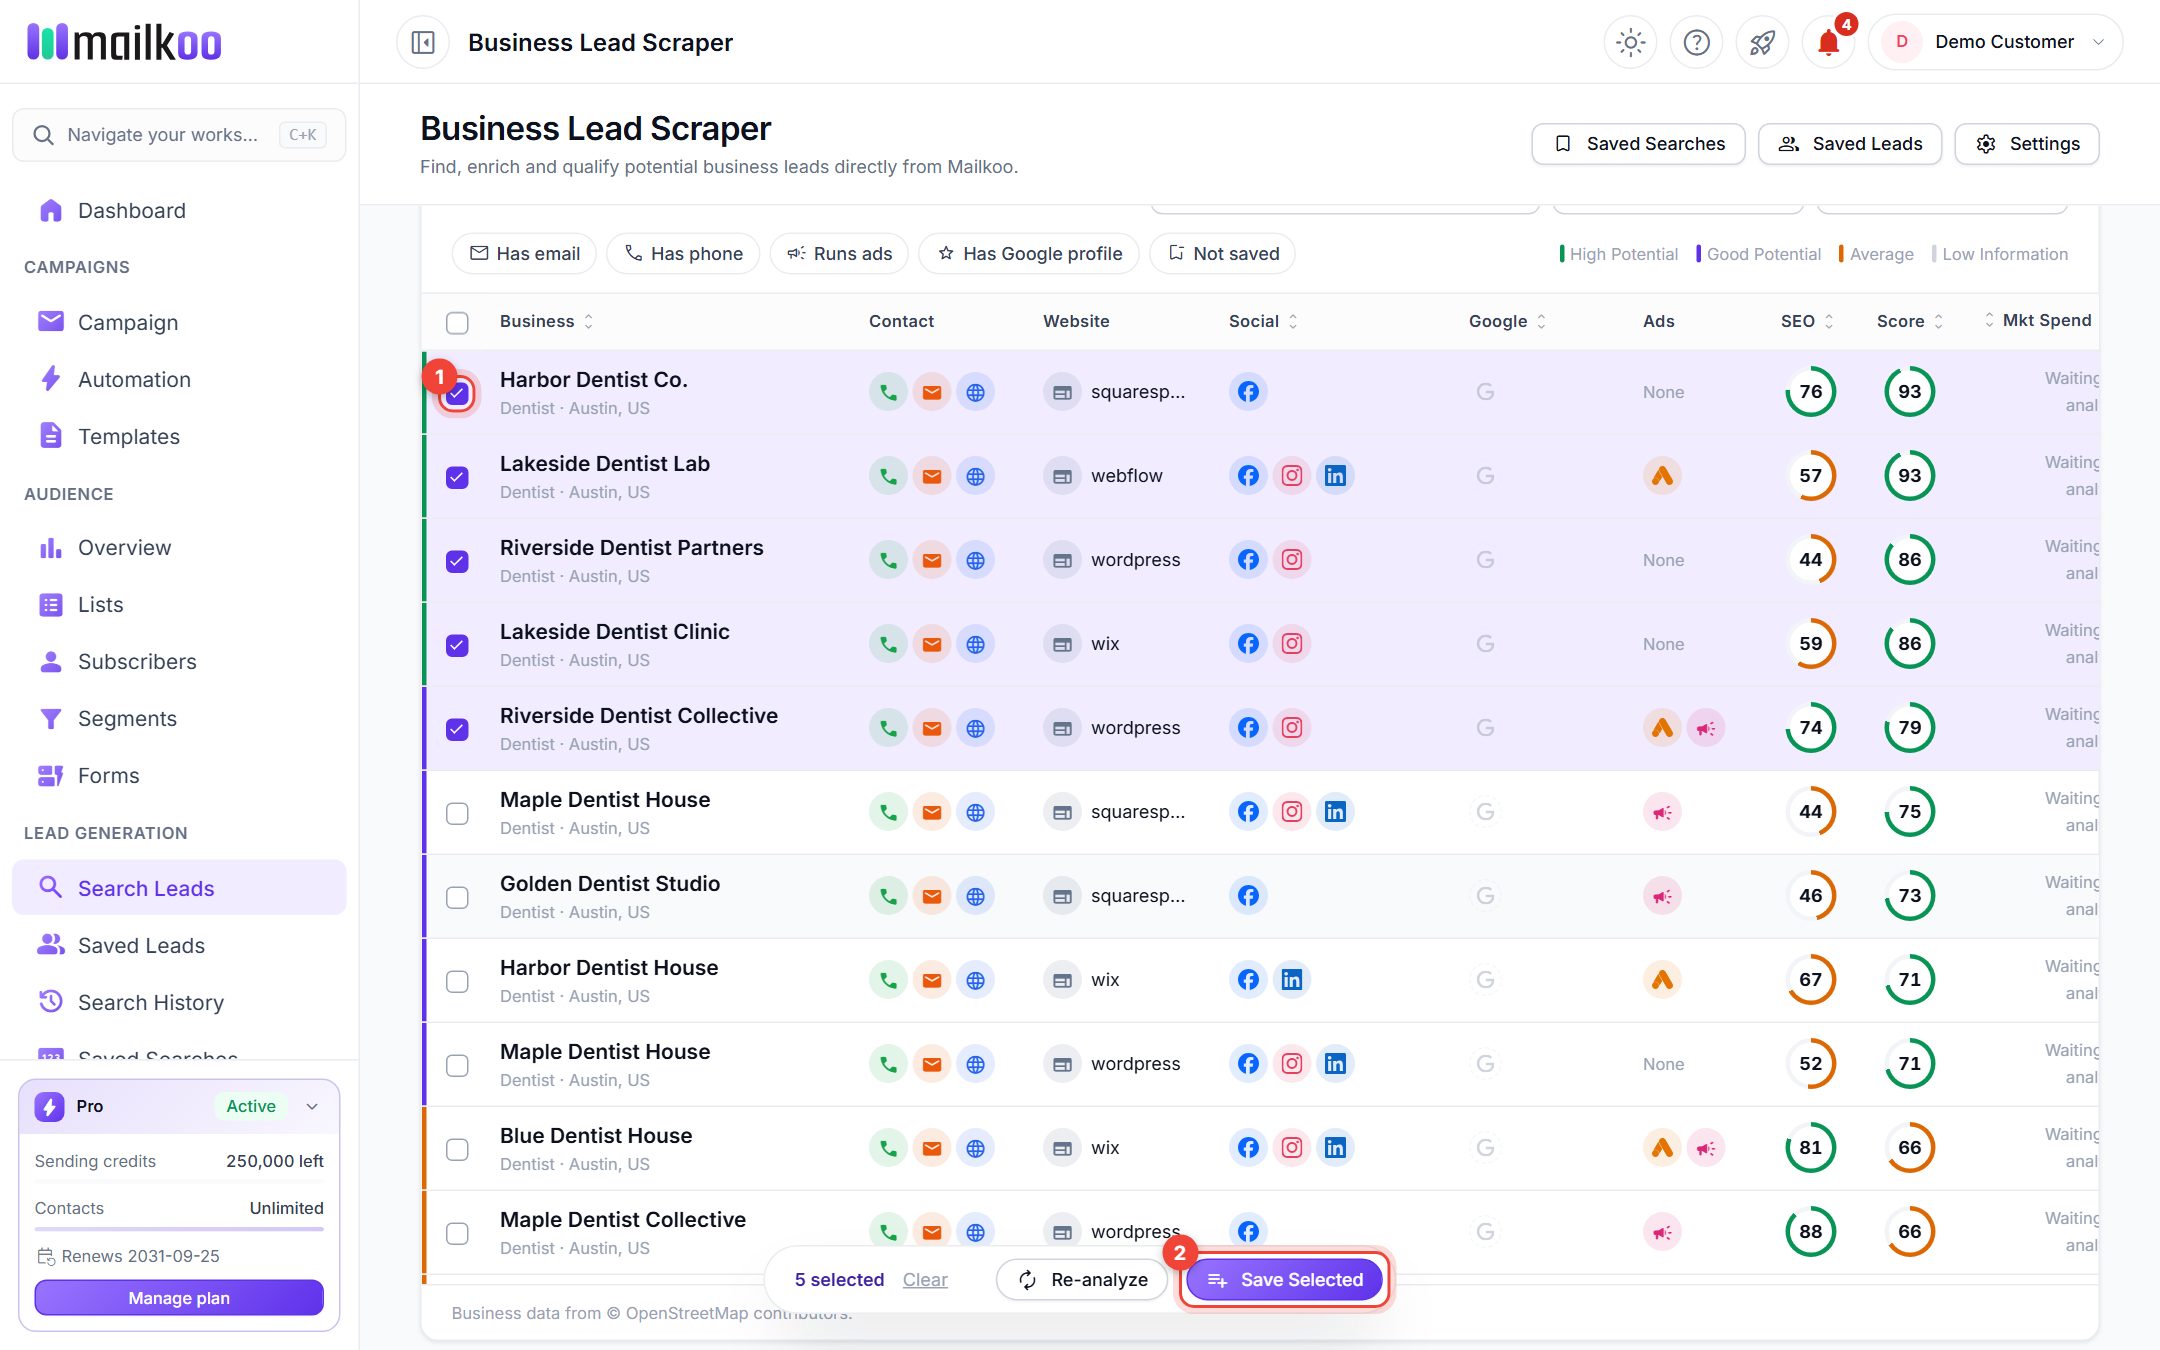The width and height of the screenshot is (2160, 1350).
Task: Call Harbor Dentist Co. phone icon
Action: pos(888,392)
